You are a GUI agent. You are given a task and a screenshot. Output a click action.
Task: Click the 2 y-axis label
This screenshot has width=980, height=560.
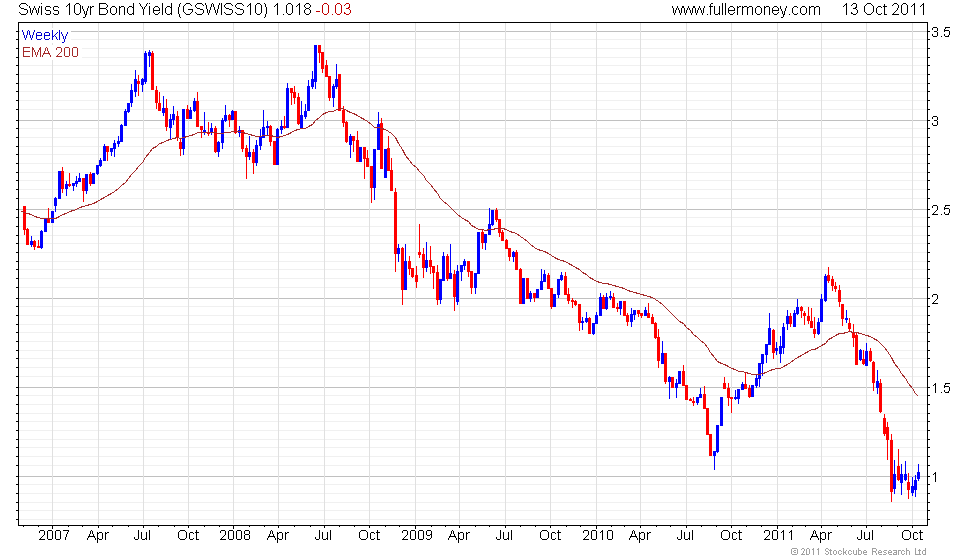pos(935,299)
